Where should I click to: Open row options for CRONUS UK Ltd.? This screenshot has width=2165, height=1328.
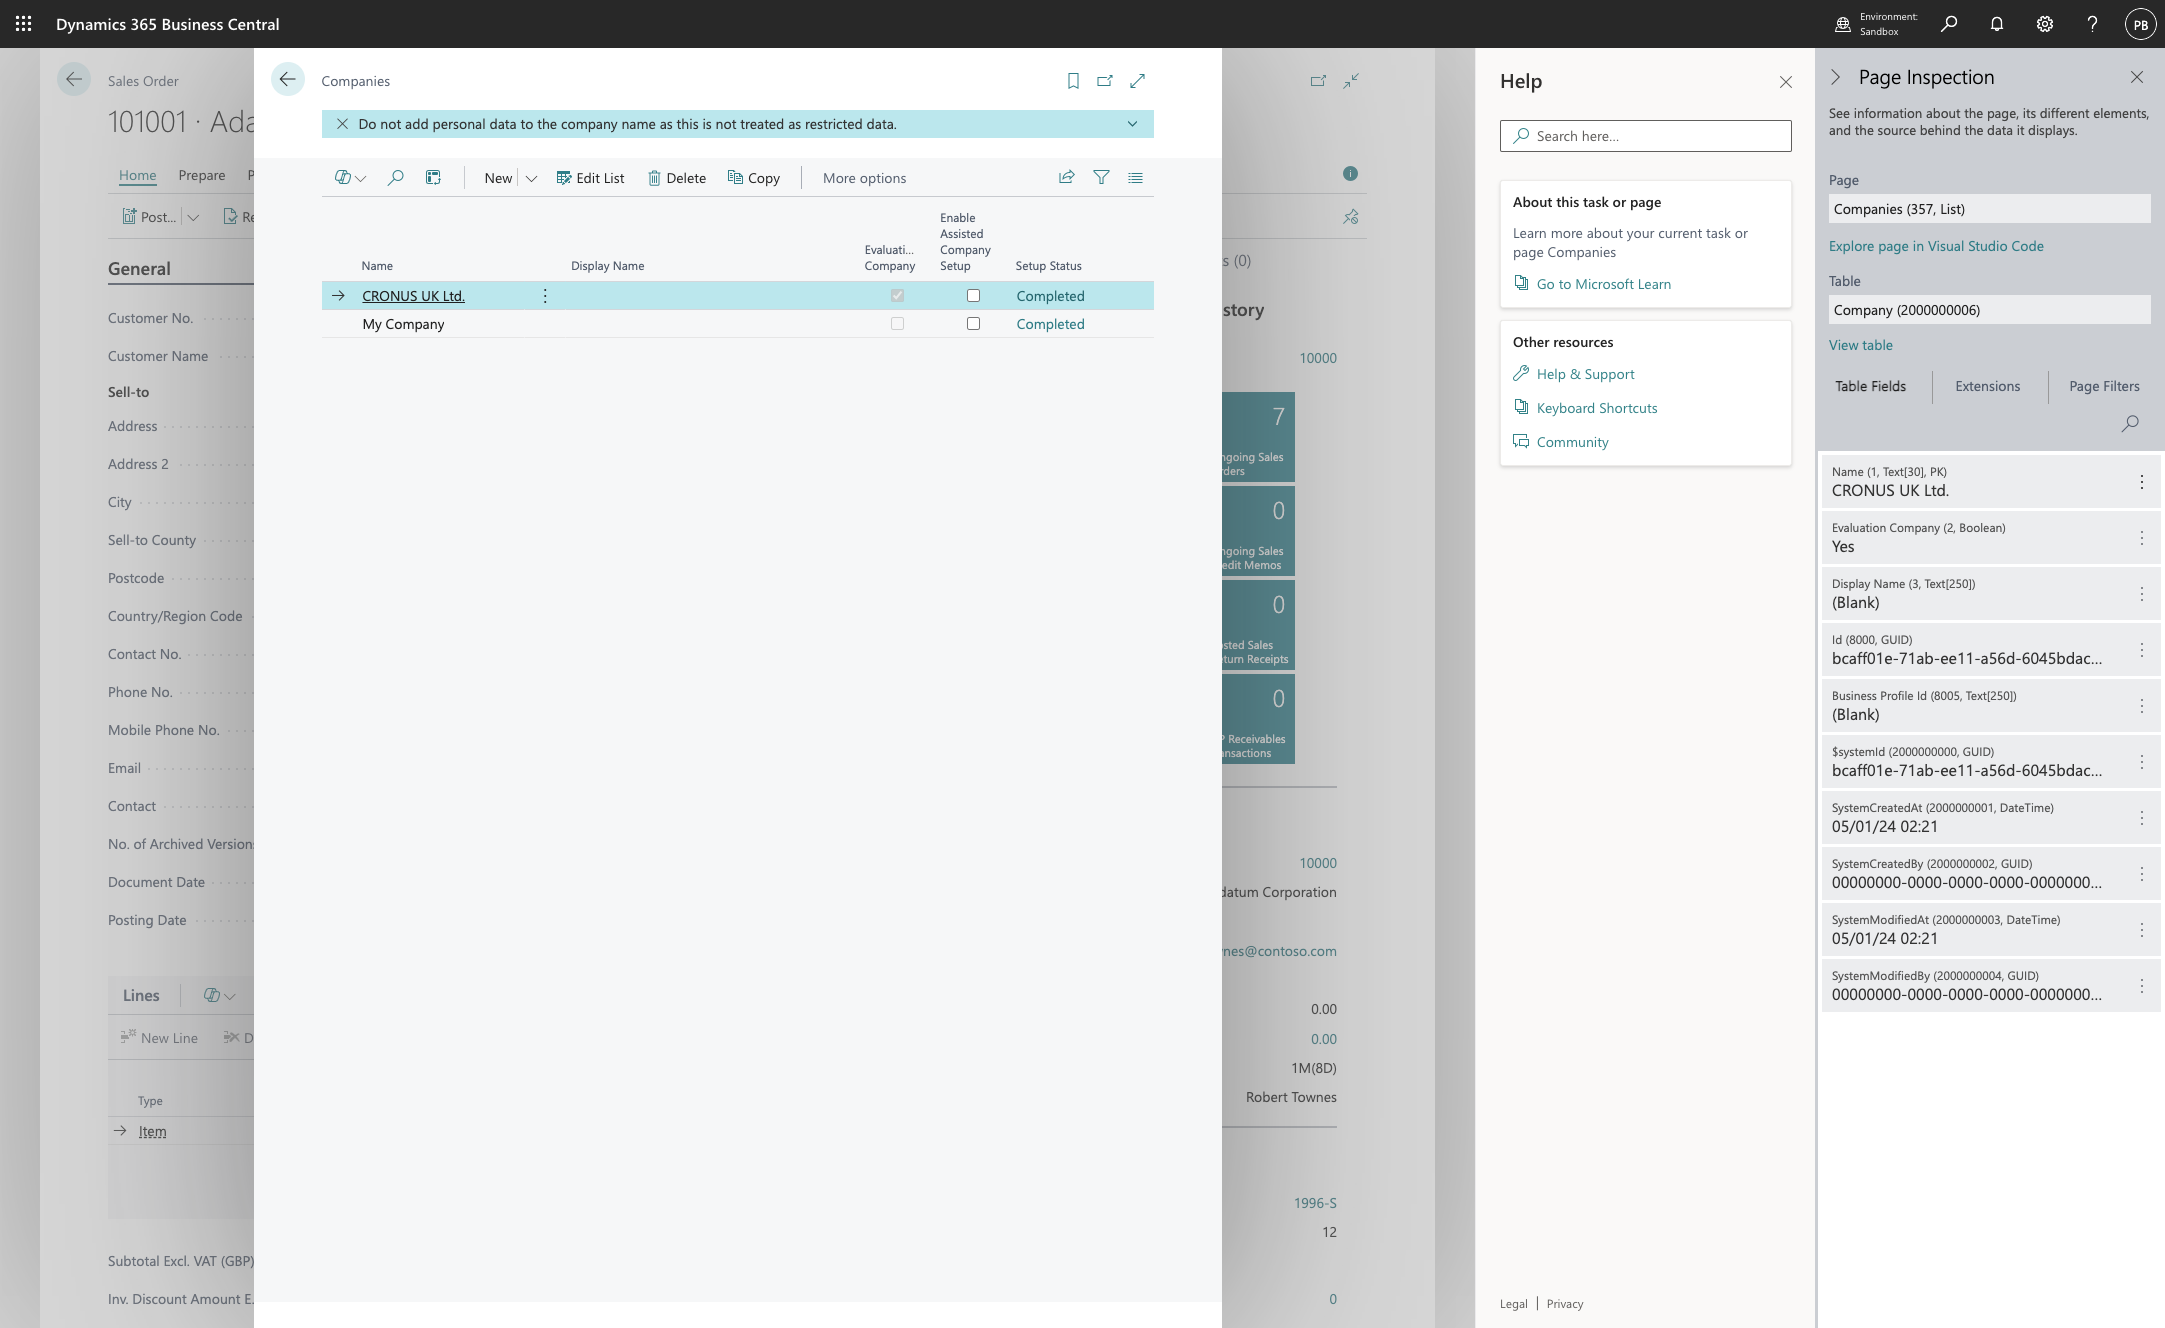click(x=545, y=296)
